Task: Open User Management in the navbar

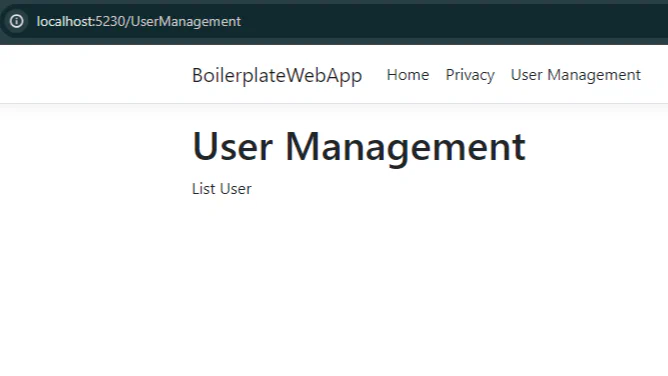Action: point(576,75)
